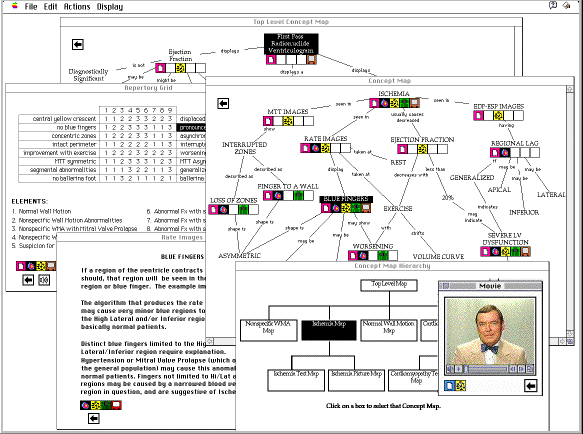The width and height of the screenshot is (583, 434).
Task: Click the back arrow in the Movie window
Action: pos(531,386)
